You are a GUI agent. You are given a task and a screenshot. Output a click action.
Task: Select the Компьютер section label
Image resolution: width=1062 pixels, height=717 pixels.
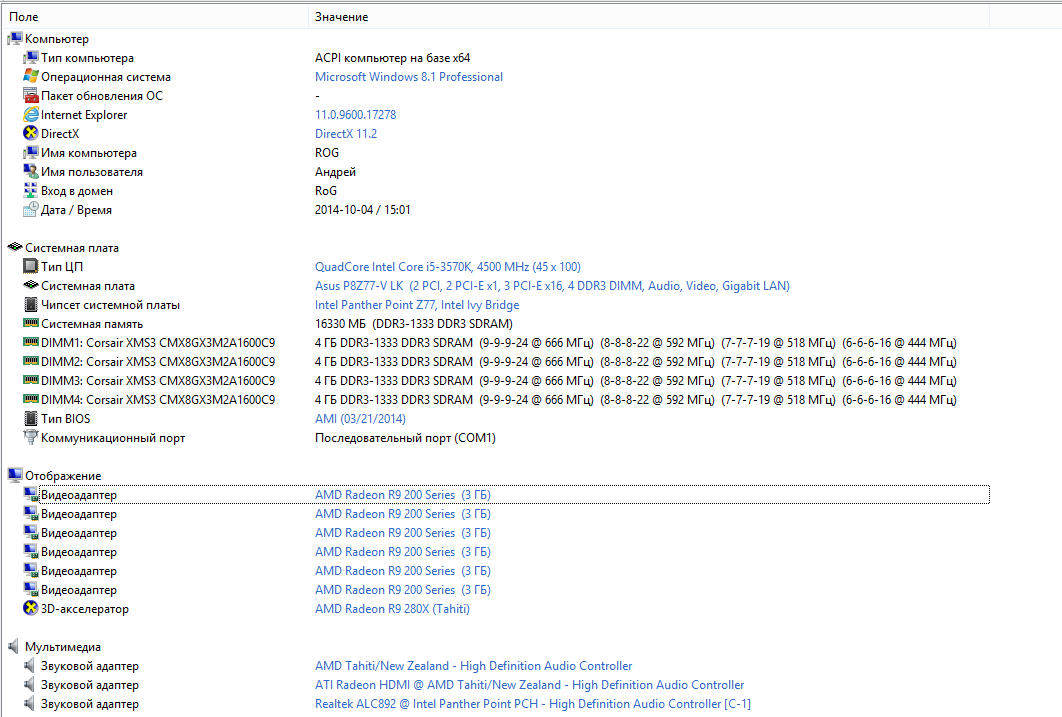[x=57, y=39]
